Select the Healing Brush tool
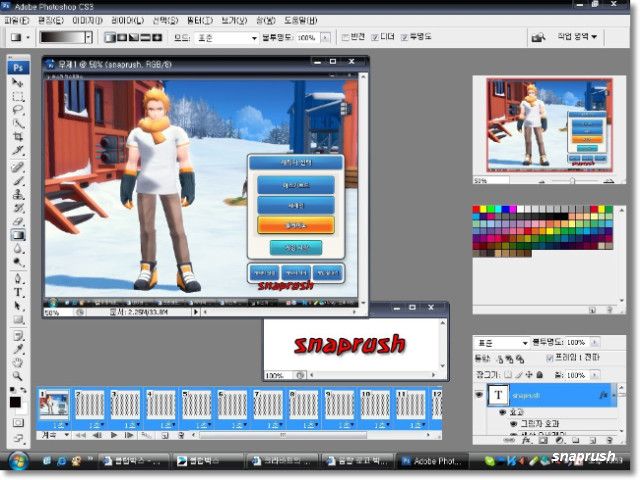The image size is (640, 480). (18, 167)
